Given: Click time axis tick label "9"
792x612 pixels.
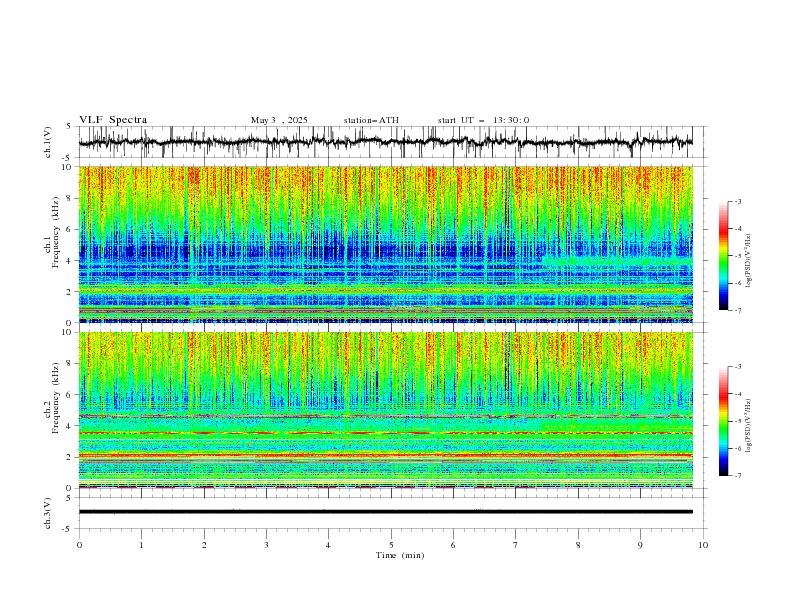Looking at the screenshot, I should point(640,545).
